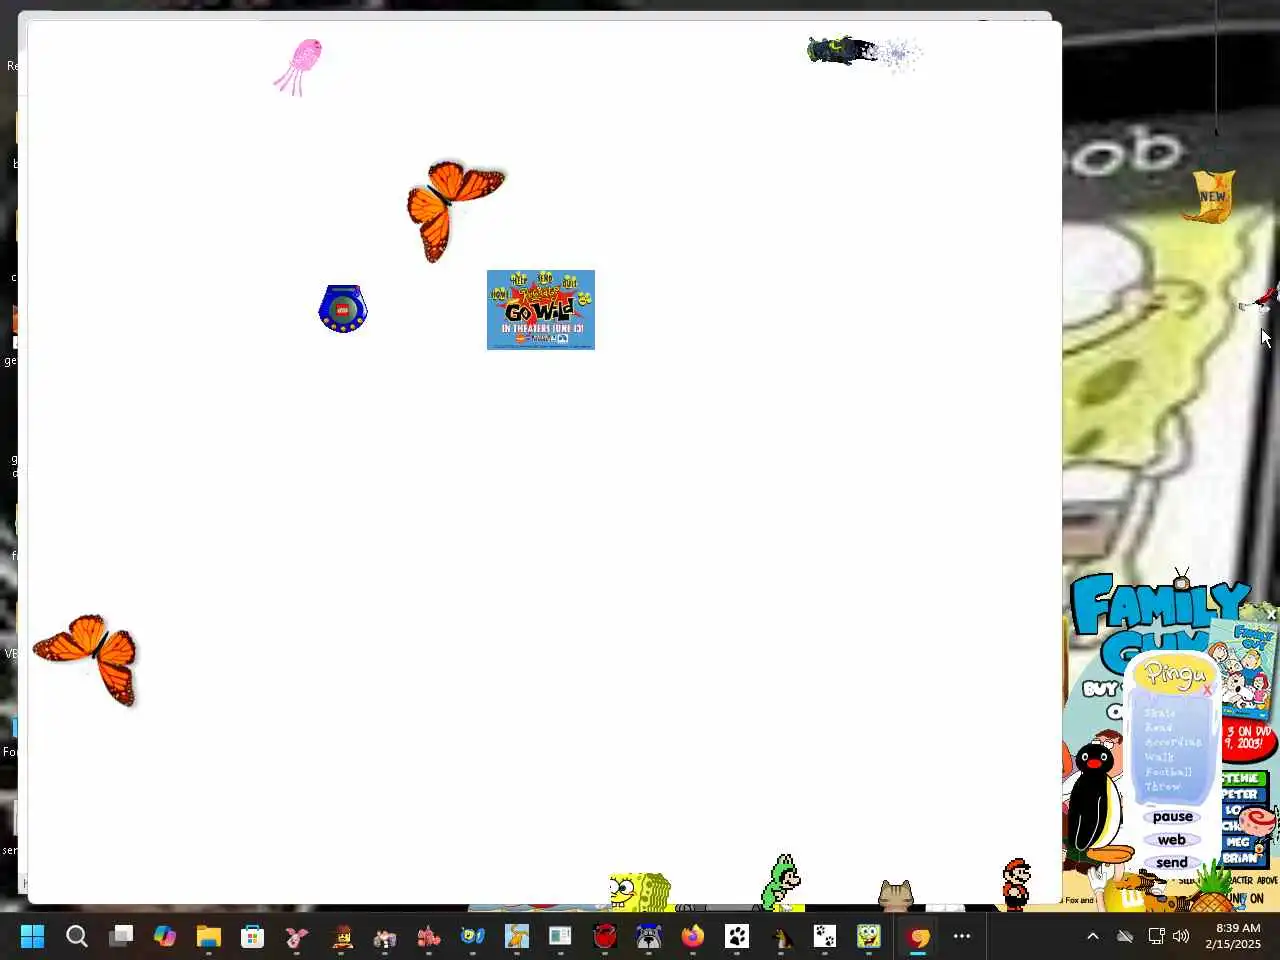Close the Pingu menu with red X
The width and height of the screenshot is (1280, 960).
1207,690
